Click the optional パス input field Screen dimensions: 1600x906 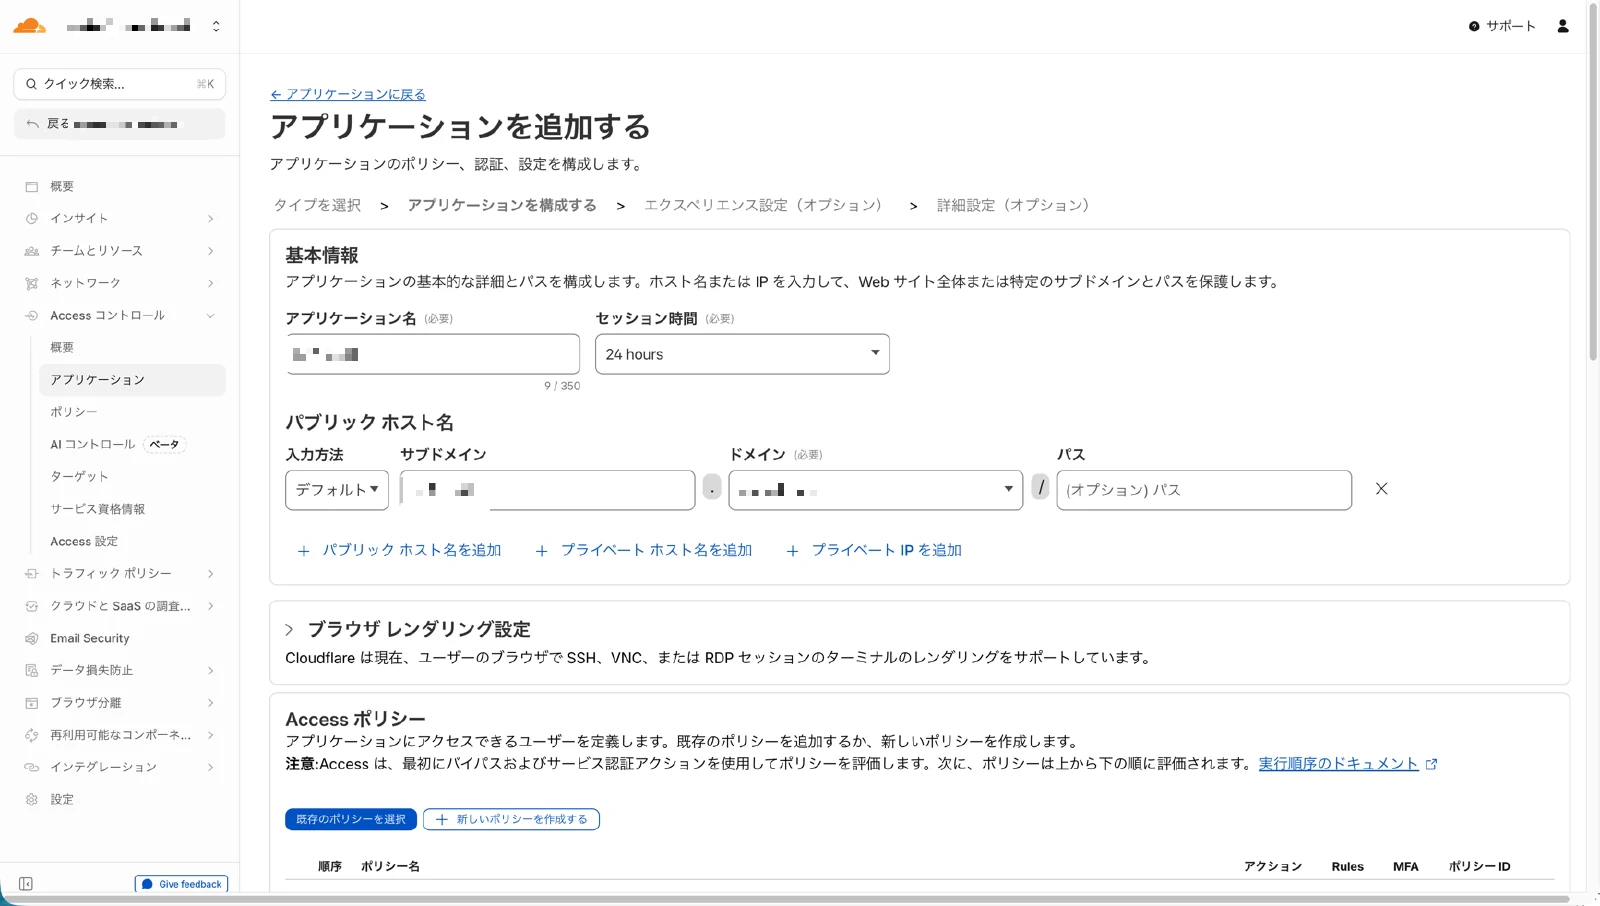click(x=1203, y=490)
